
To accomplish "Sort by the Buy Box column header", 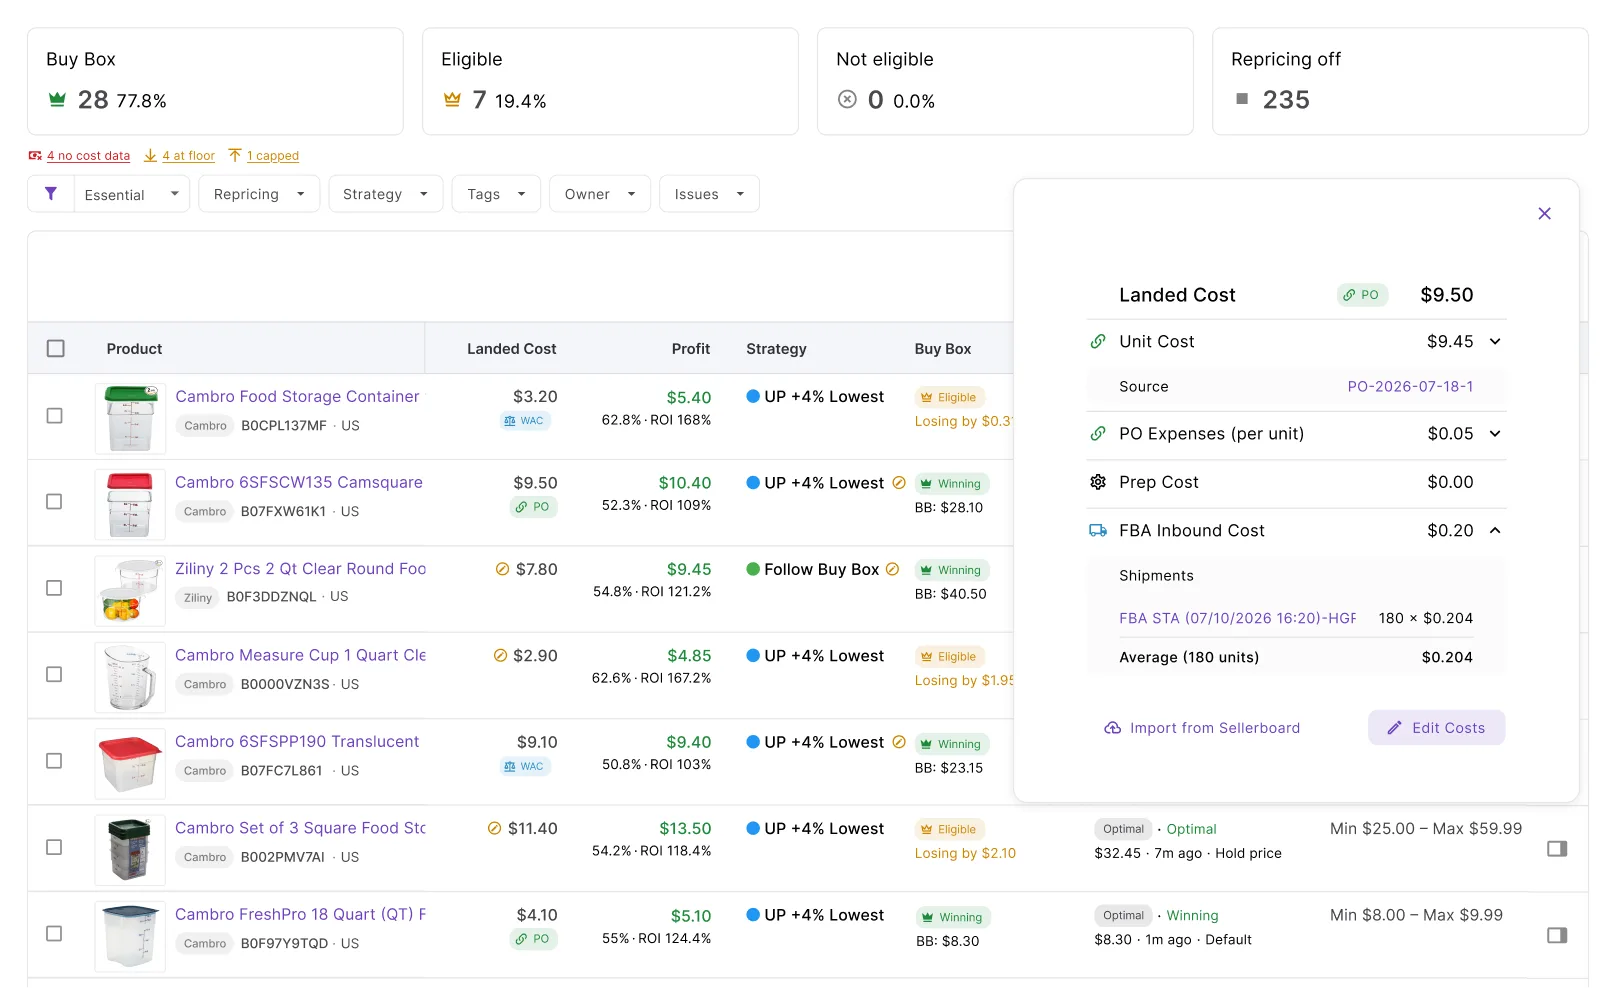I will 943,349.
